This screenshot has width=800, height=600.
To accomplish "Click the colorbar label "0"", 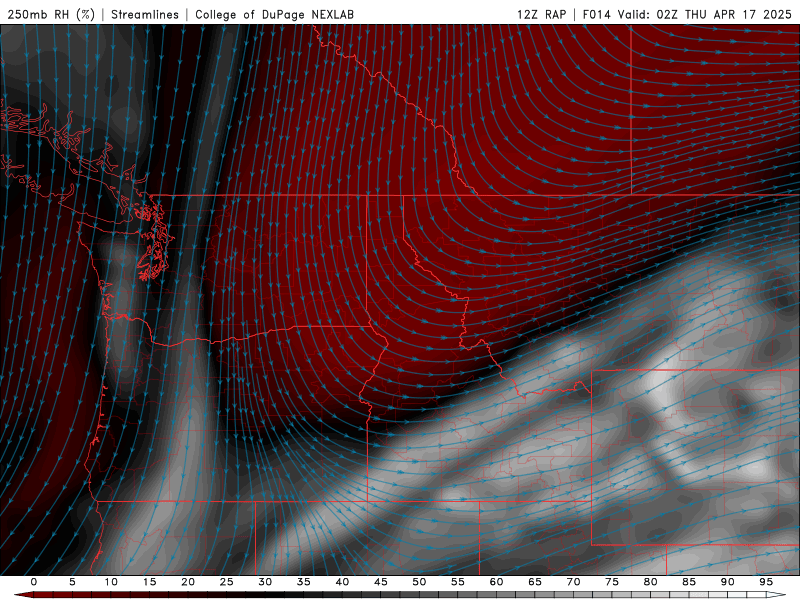I will click(x=34, y=582).
